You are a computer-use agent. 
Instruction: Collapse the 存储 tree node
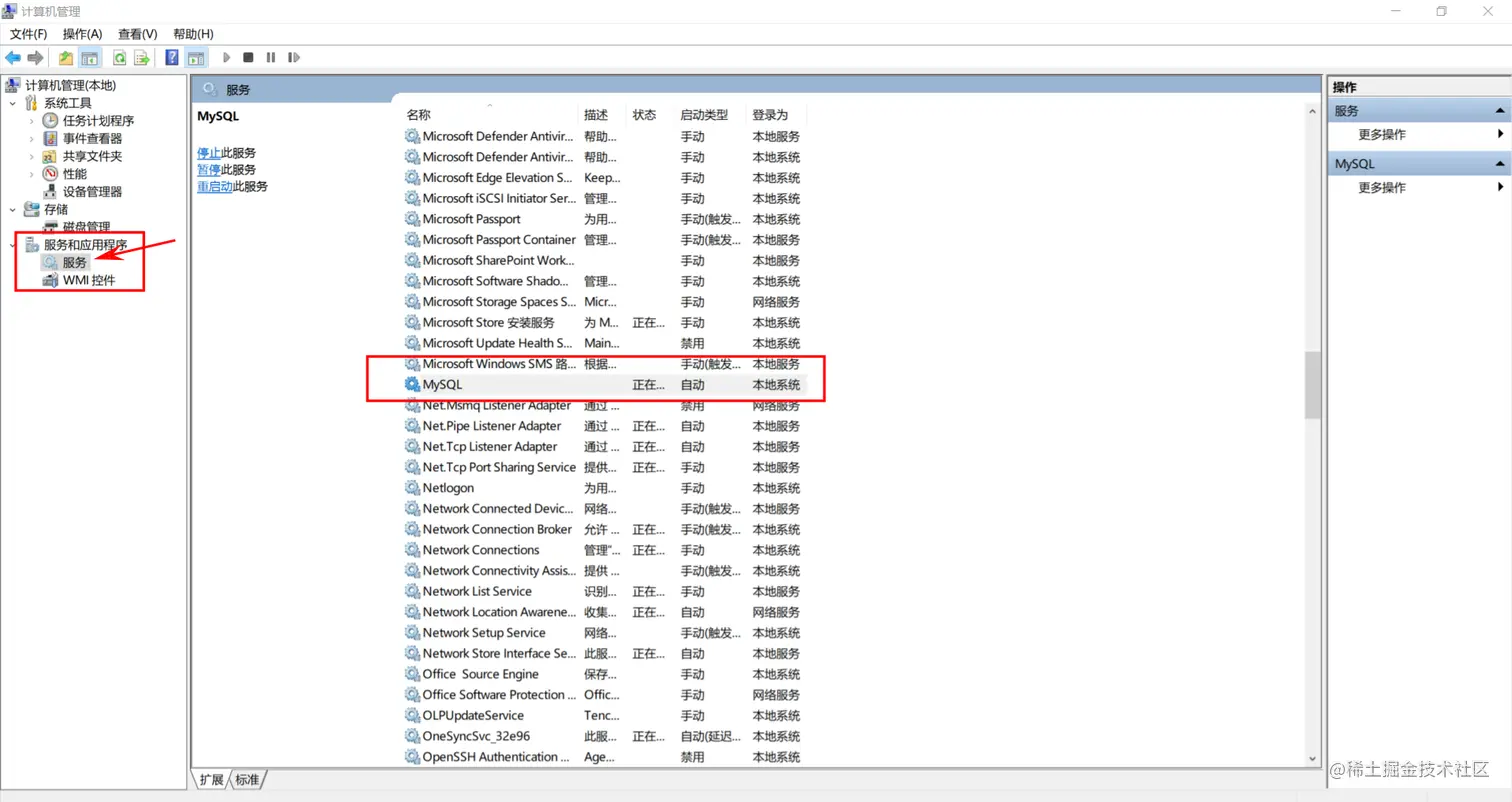pos(12,210)
